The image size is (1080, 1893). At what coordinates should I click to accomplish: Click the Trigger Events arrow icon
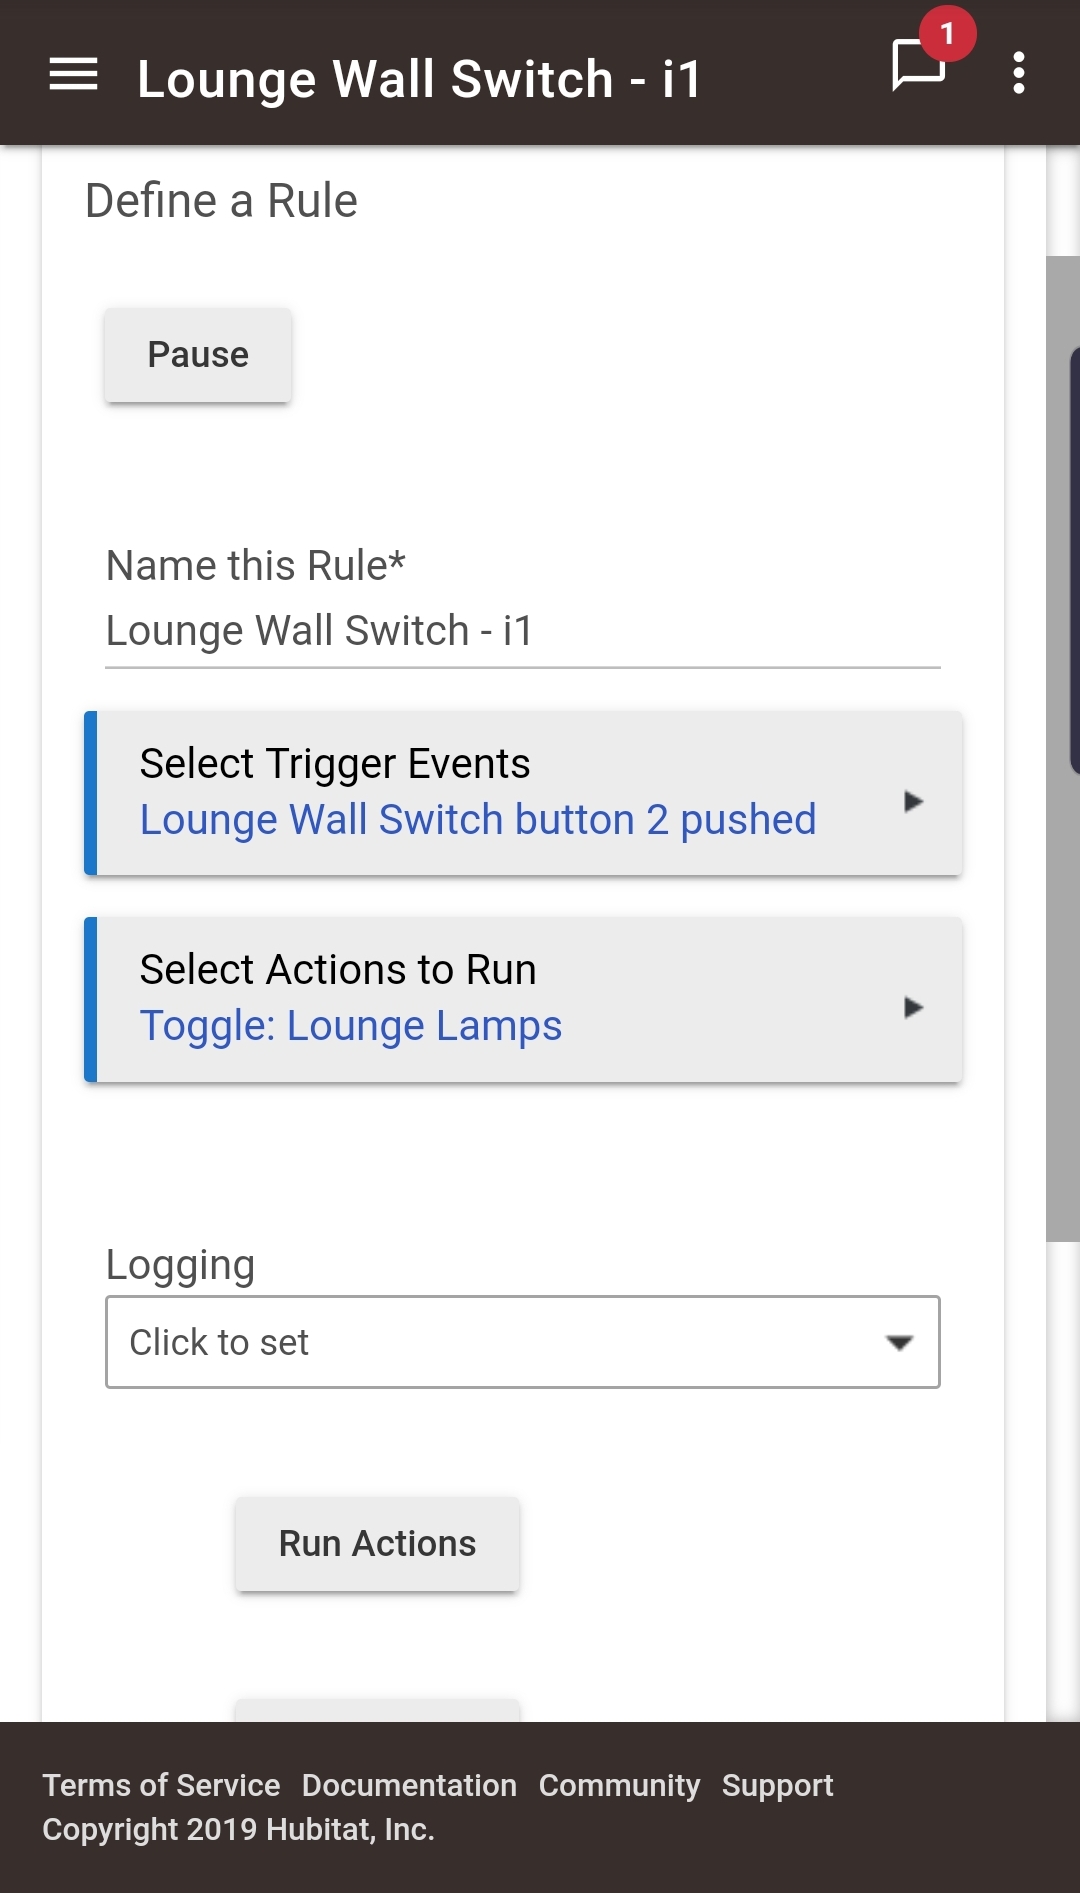pyautogui.click(x=912, y=801)
